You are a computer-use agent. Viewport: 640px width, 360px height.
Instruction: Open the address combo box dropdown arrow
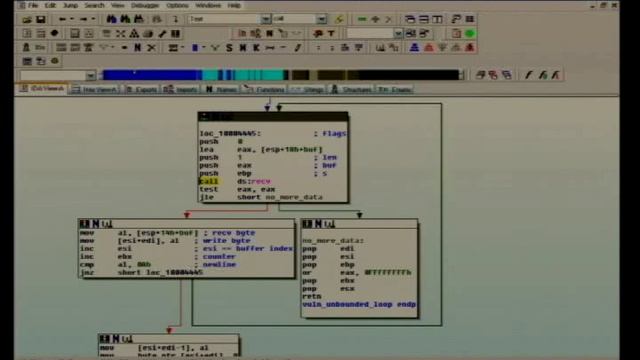click(x=91, y=76)
